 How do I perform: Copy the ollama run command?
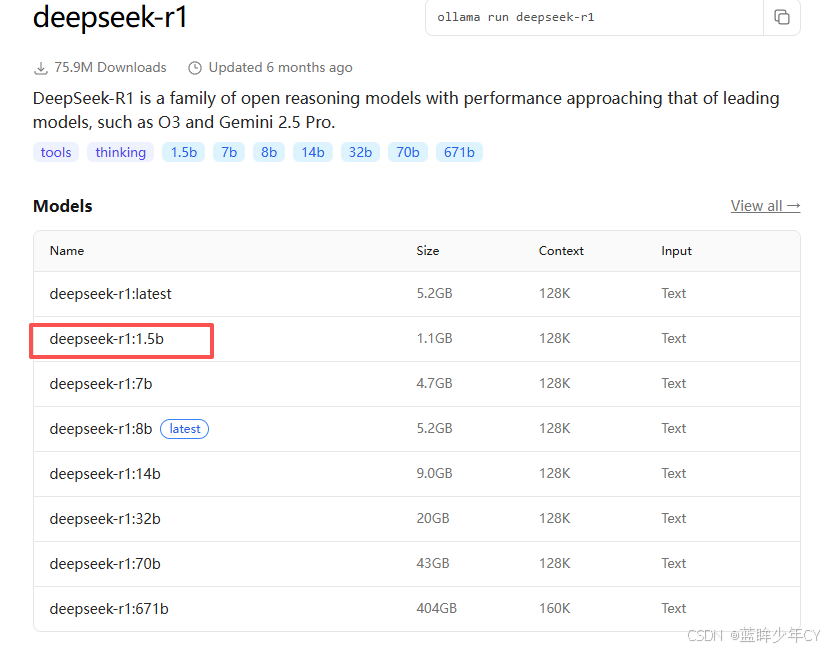(x=781, y=17)
